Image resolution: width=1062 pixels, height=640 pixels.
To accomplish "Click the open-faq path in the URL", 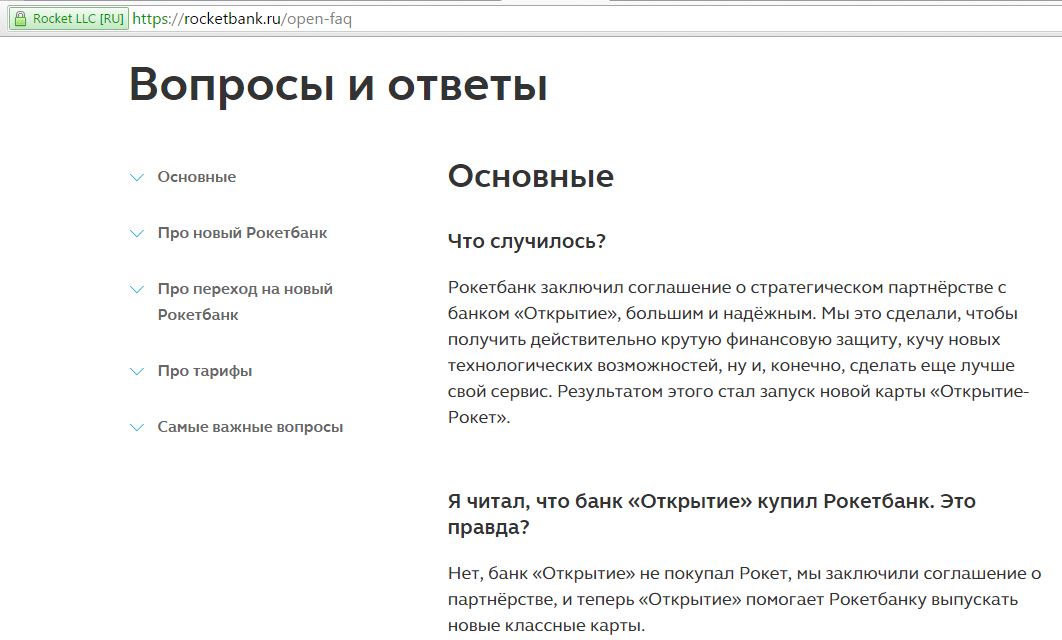I will coord(319,19).
